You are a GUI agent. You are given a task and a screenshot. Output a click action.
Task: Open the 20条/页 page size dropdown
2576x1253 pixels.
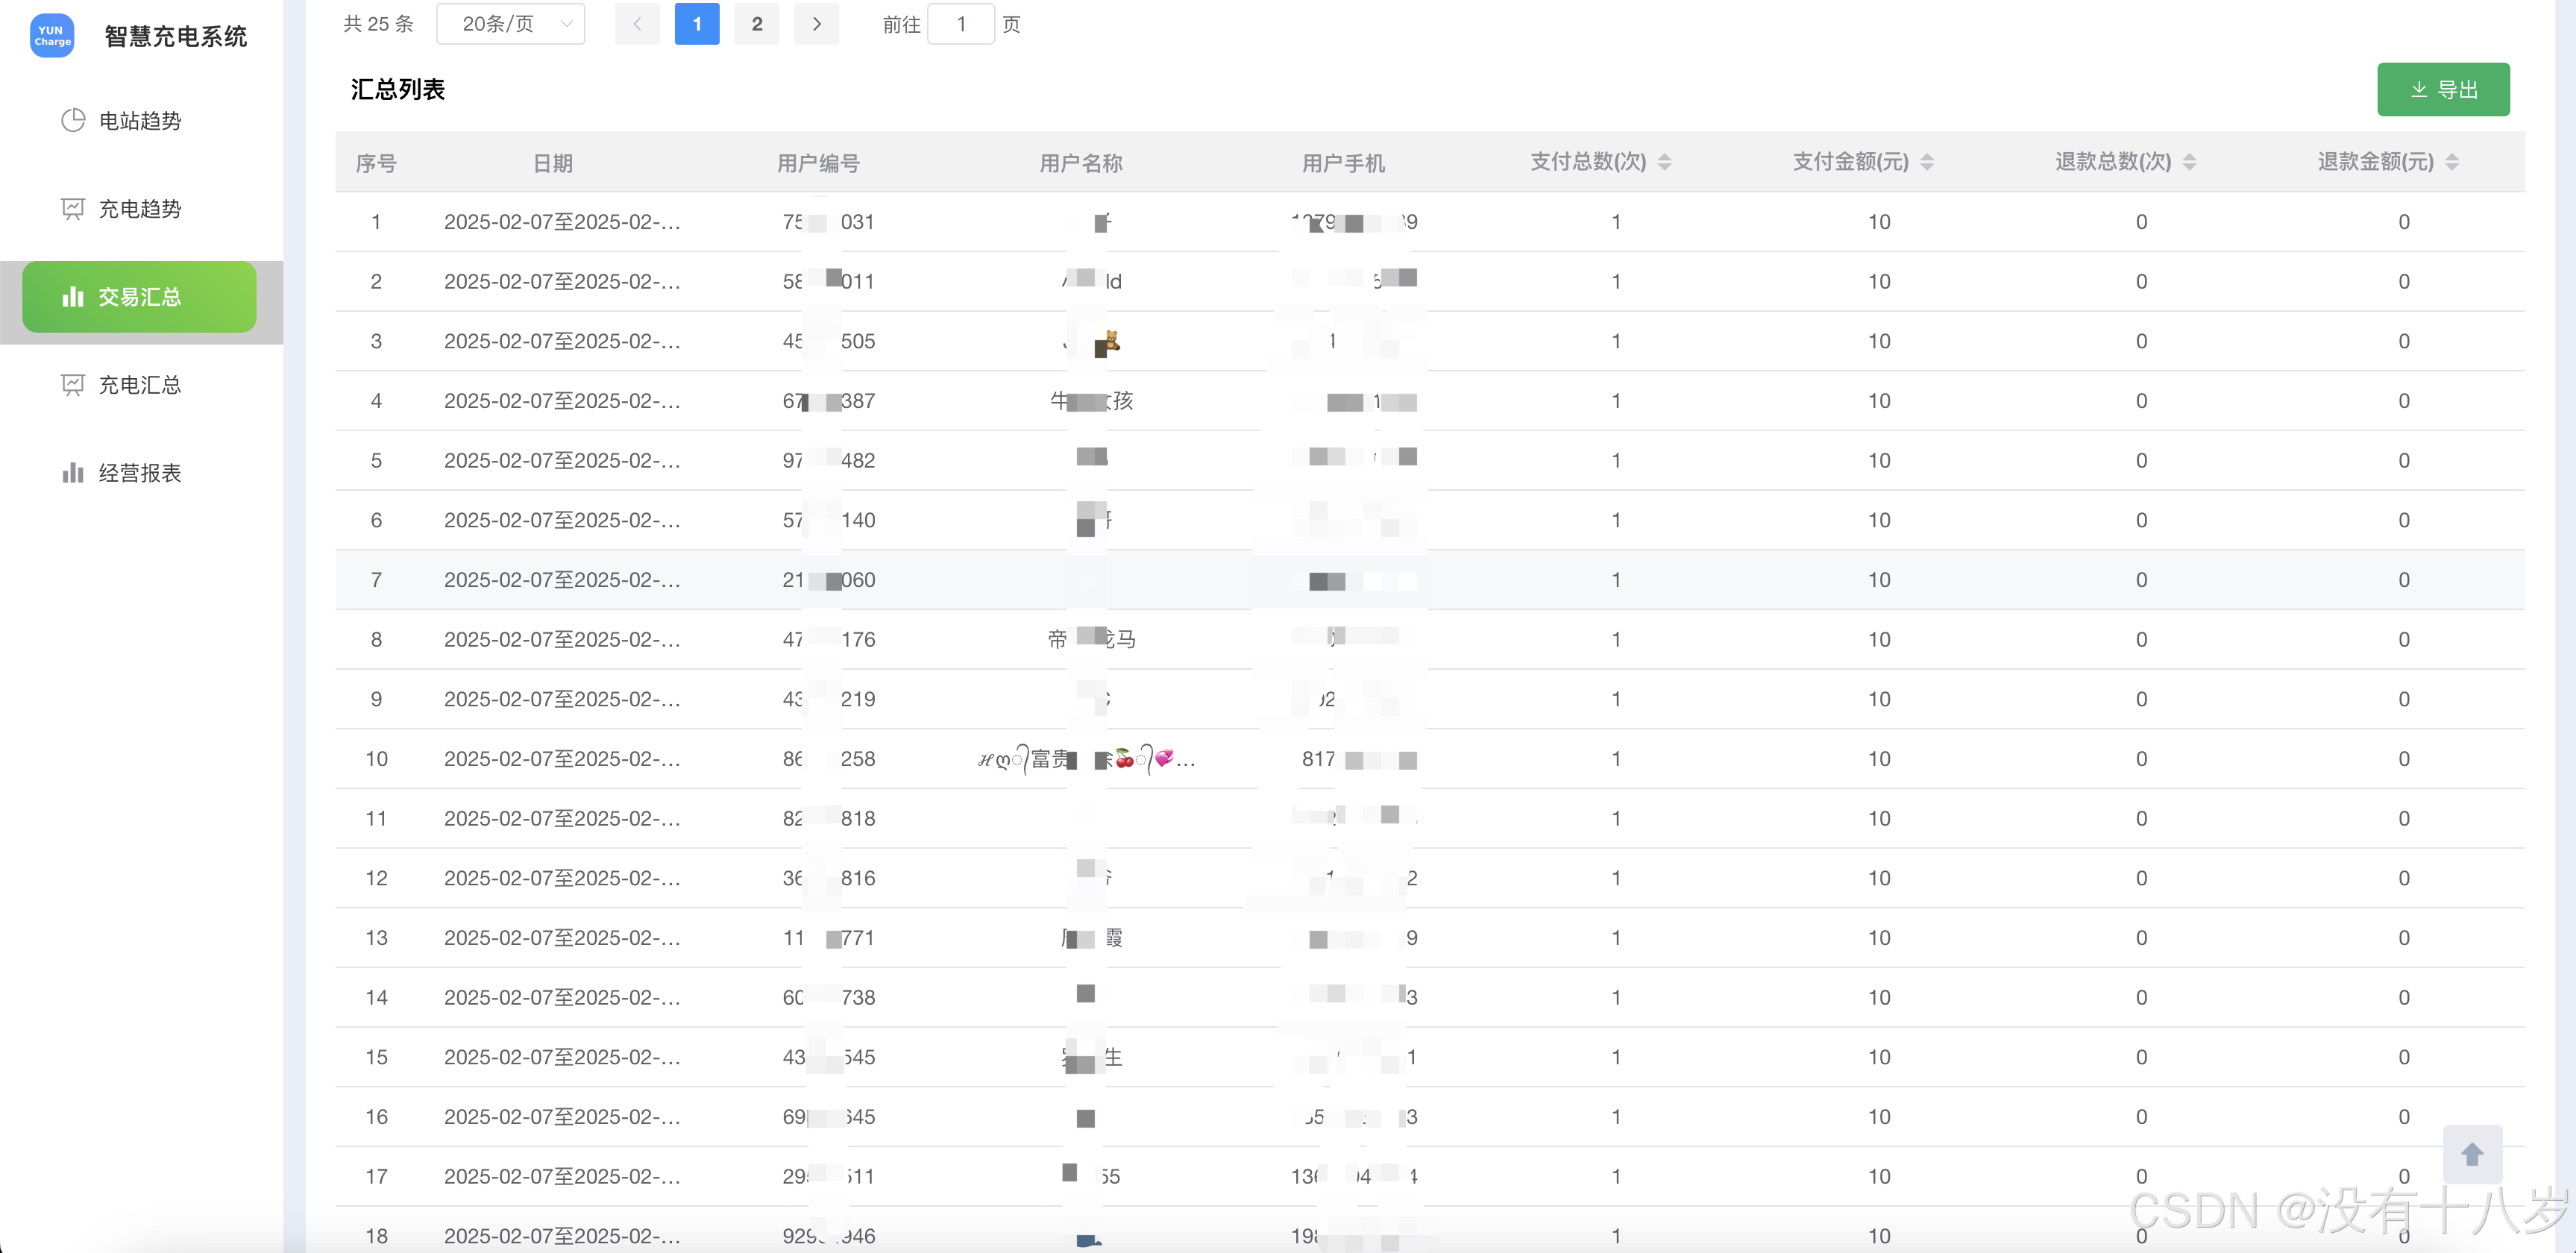(x=511, y=24)
